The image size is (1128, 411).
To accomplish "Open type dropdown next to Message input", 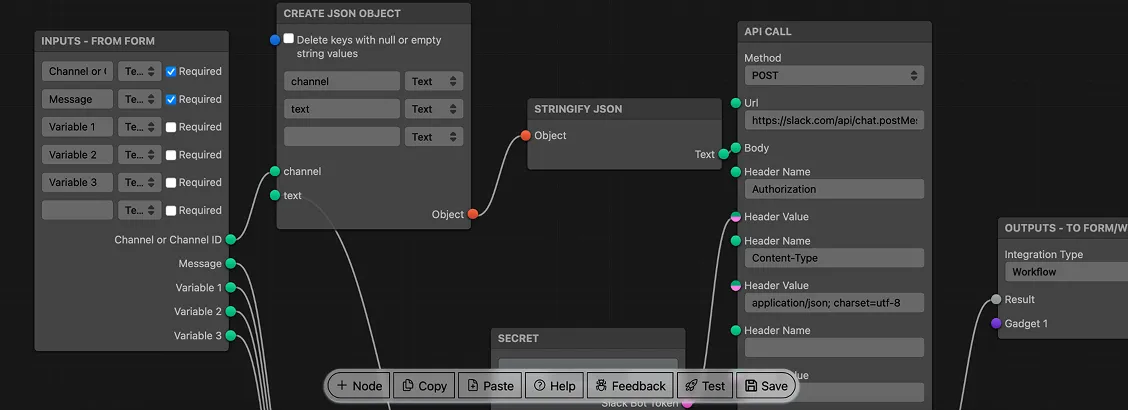I will coord(140,99).
